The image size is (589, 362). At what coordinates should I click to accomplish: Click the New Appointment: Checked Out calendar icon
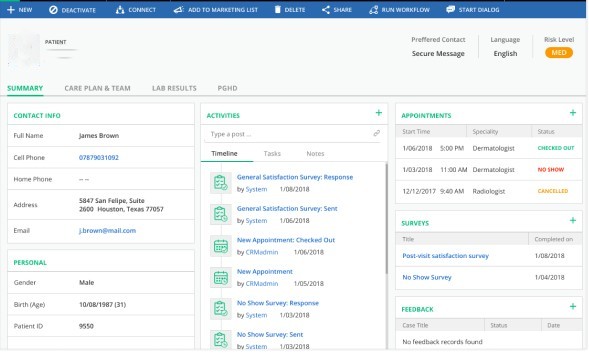(x=220, y=246)
